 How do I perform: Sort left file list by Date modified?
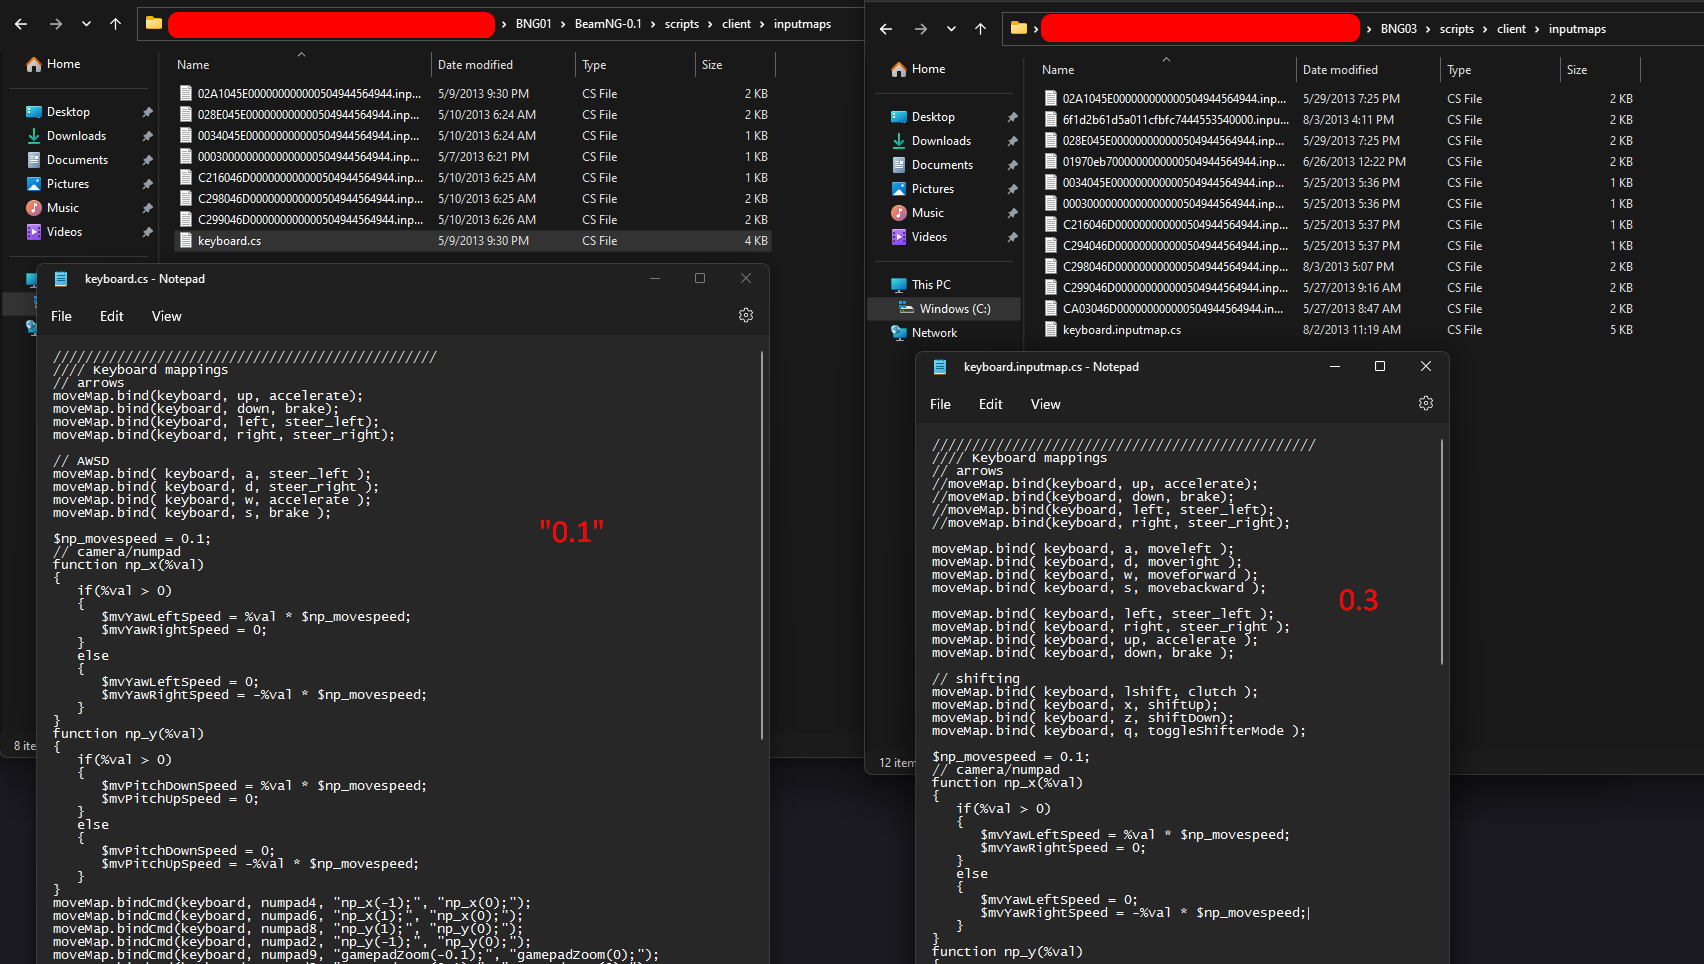(475, 65)
